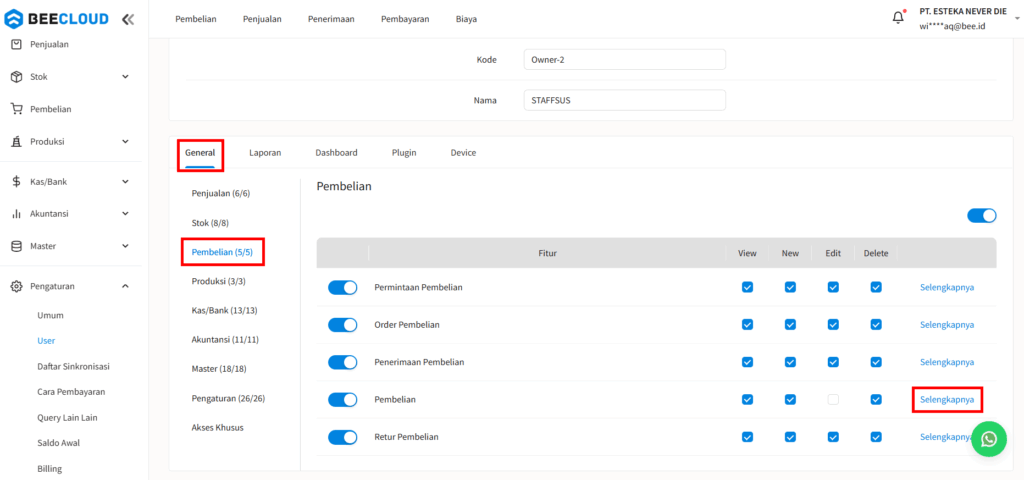The width and height of the screenshot is (1024, 480).
Task: Click the notification bell icon
Action: coord(898,18)
